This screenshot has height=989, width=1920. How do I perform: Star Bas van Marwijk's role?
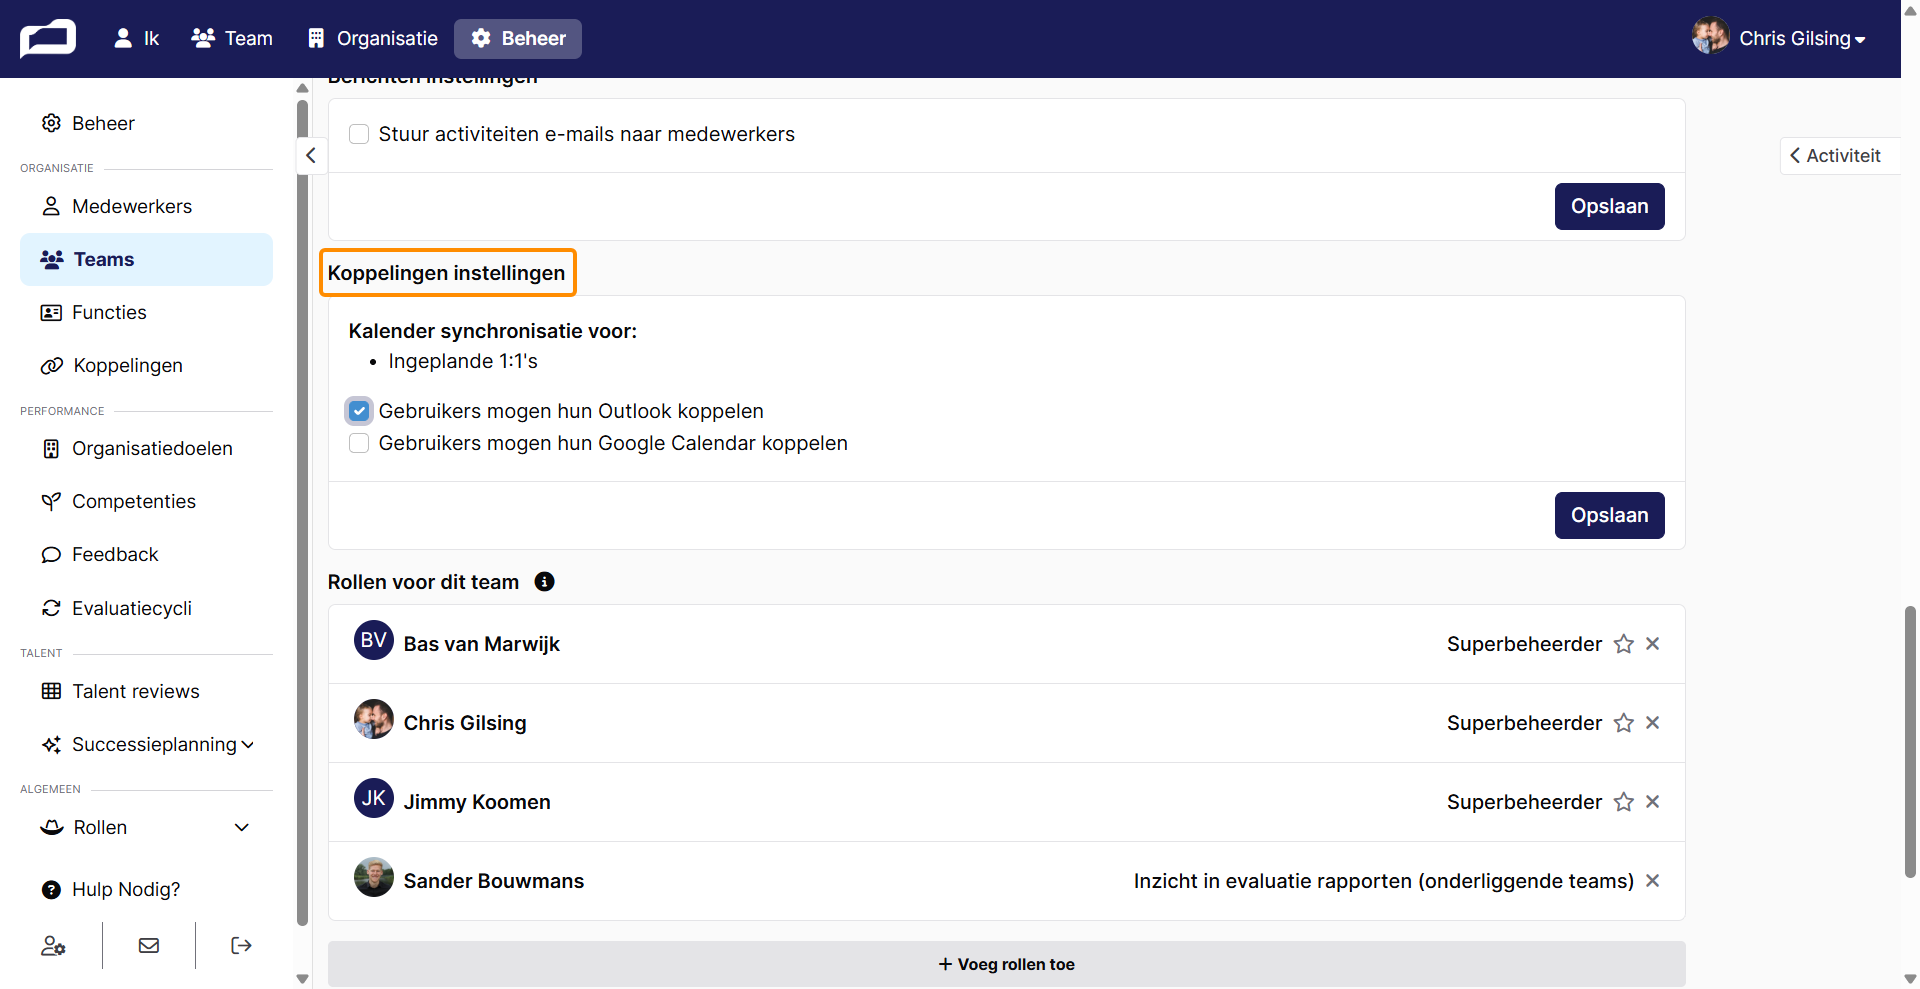coord(1624,644)
